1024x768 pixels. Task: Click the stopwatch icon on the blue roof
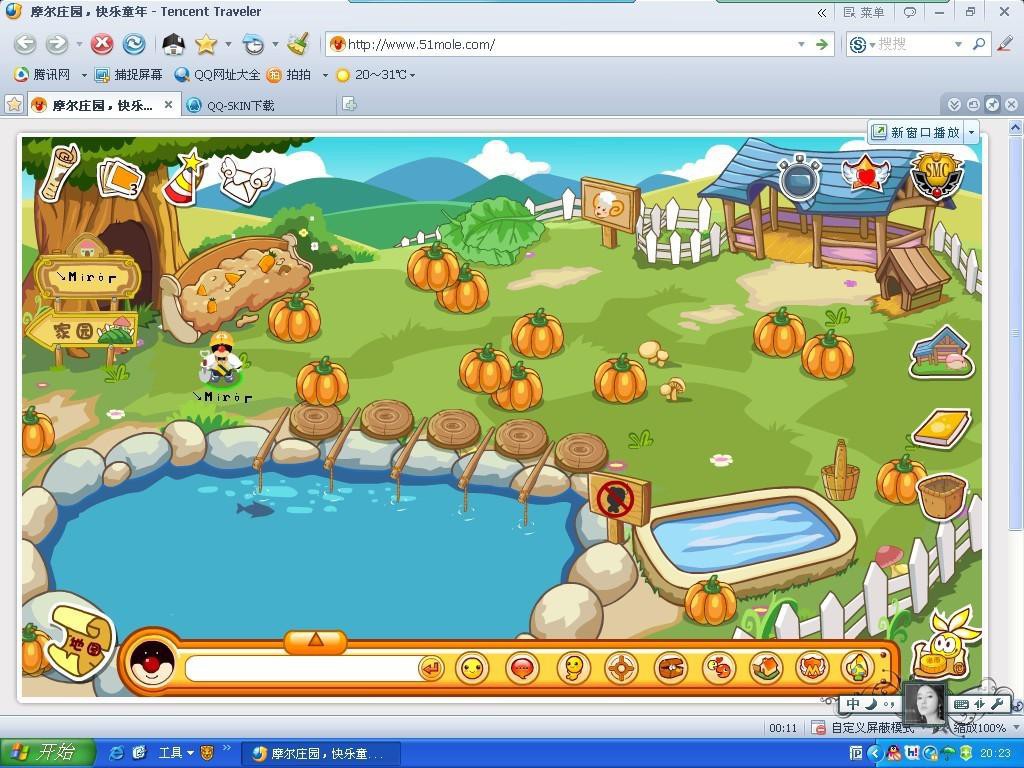[x=799, y=176]
